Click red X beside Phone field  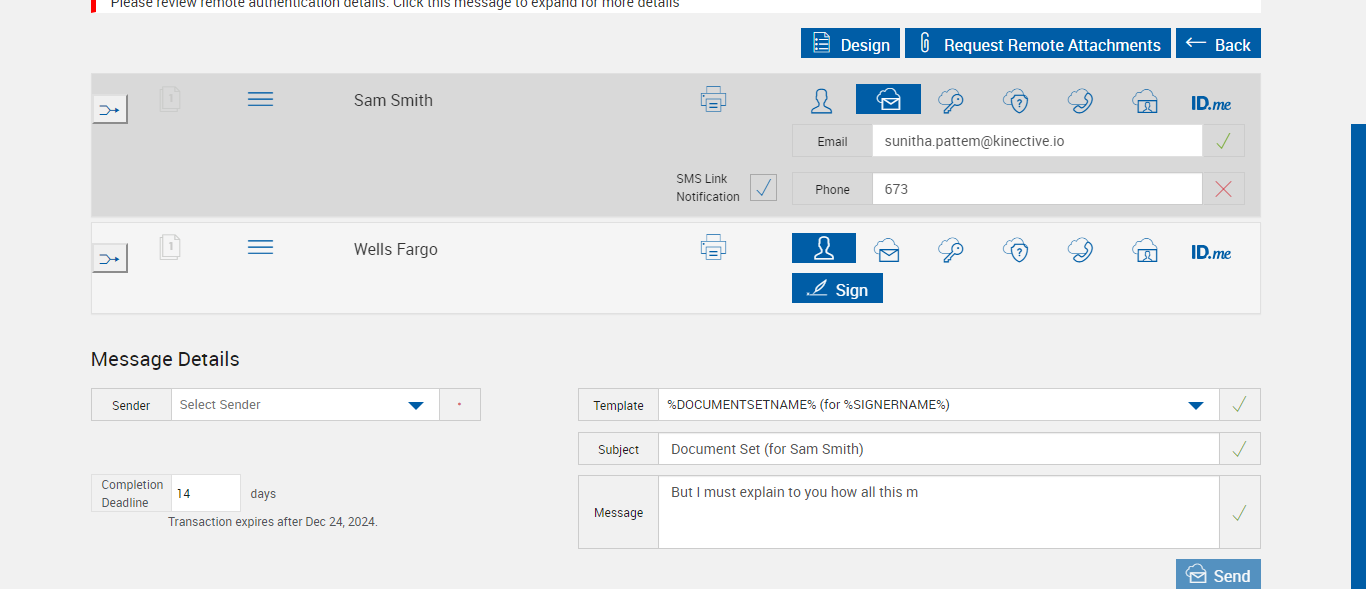(1223, 189)
